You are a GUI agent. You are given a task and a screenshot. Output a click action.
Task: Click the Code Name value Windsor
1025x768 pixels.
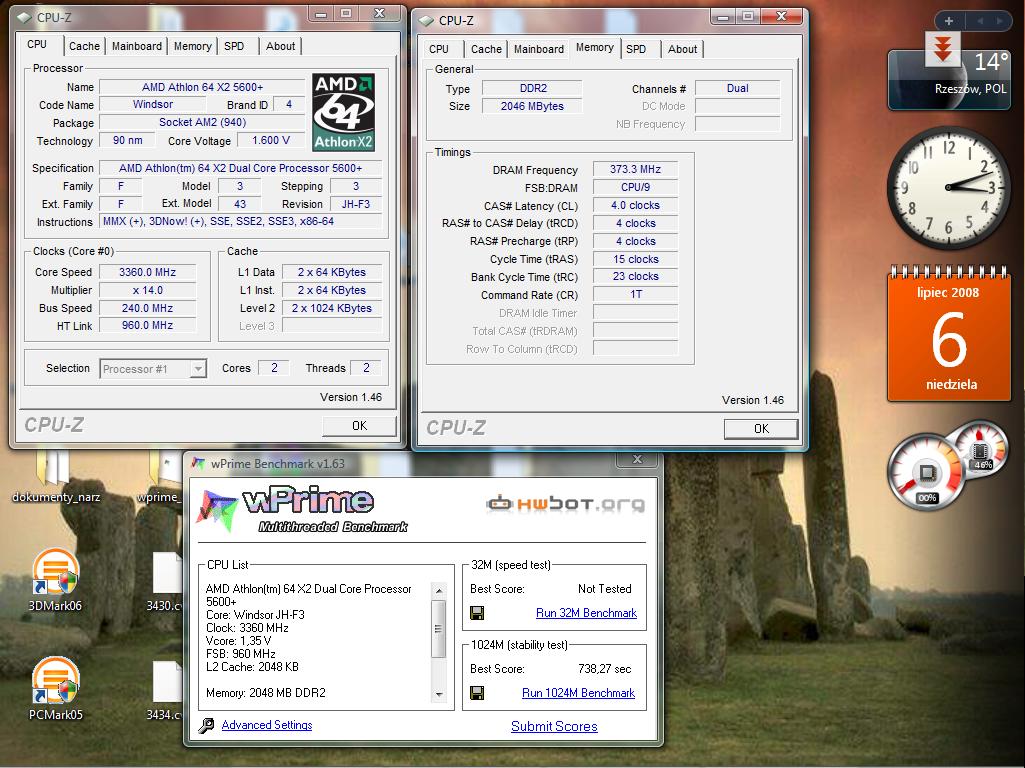tap(153, 105)
